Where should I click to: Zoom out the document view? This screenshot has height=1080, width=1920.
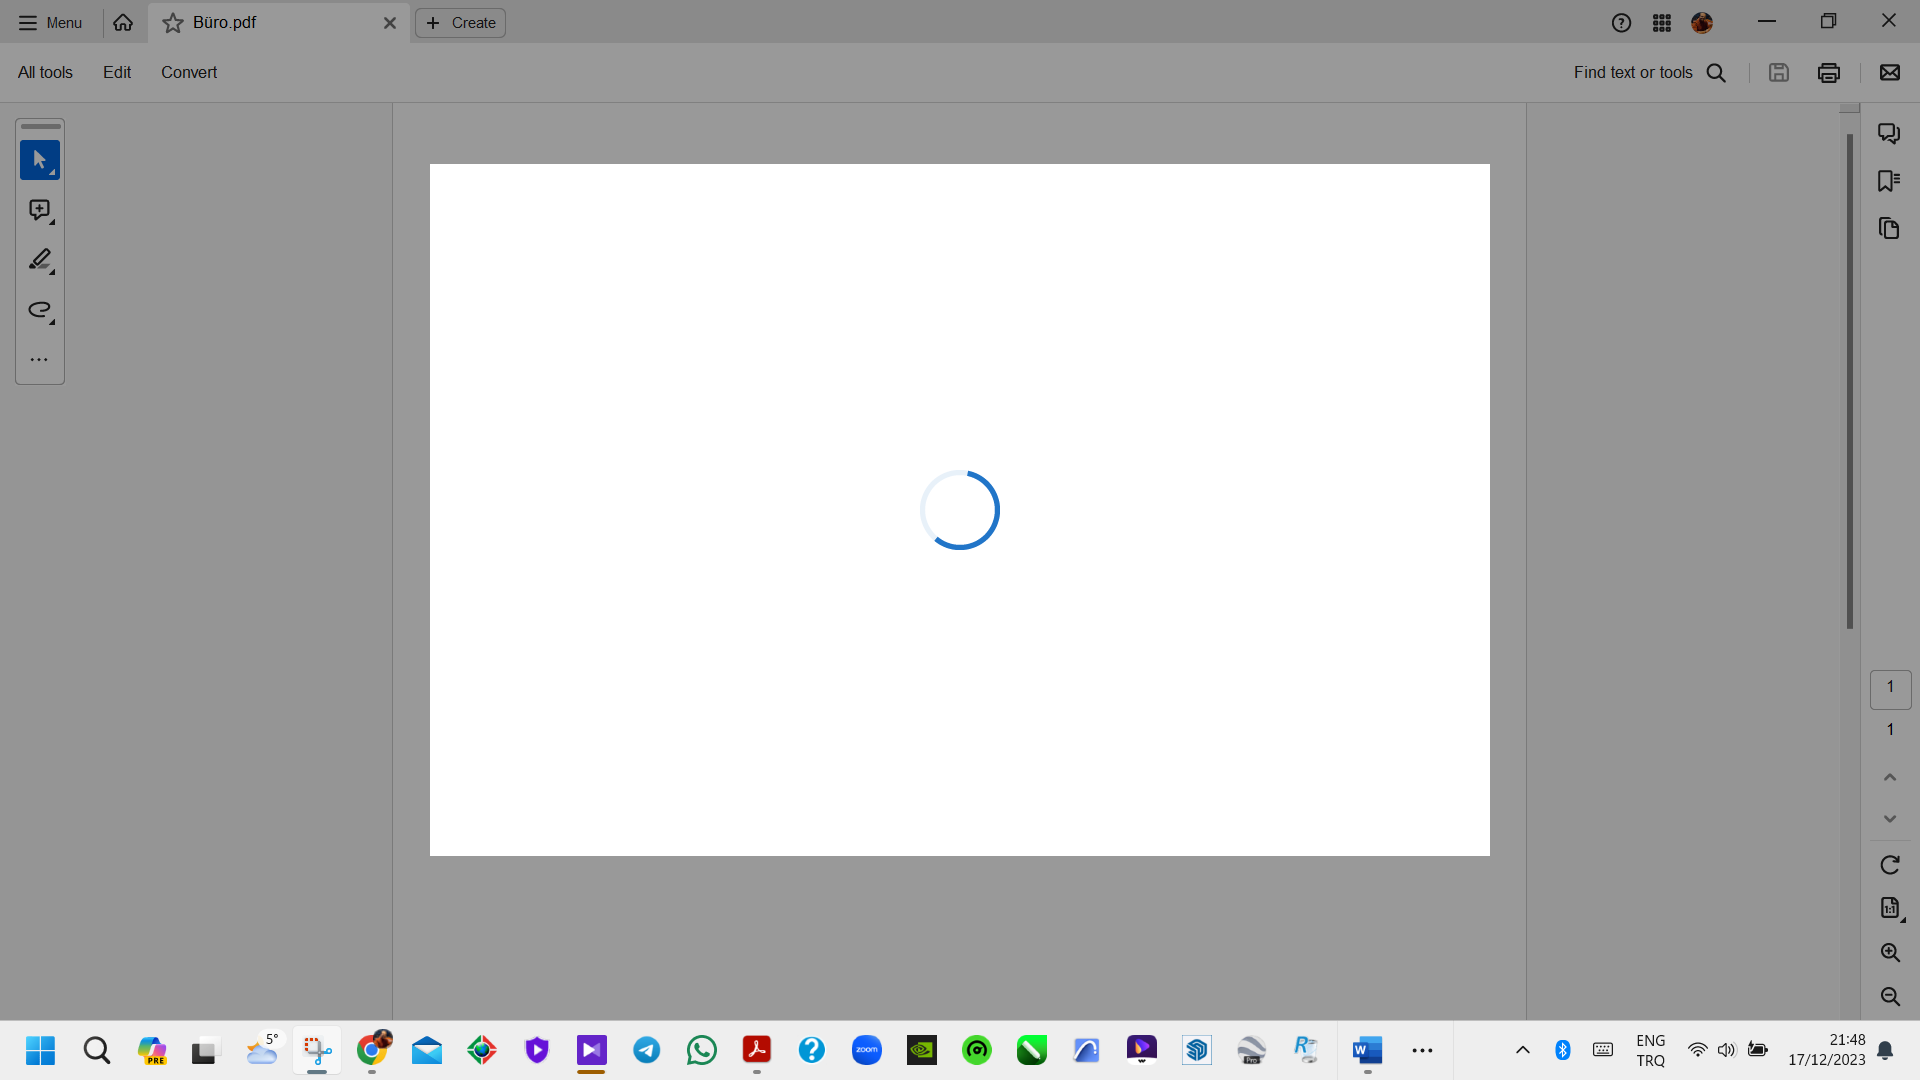(1891, 996)
